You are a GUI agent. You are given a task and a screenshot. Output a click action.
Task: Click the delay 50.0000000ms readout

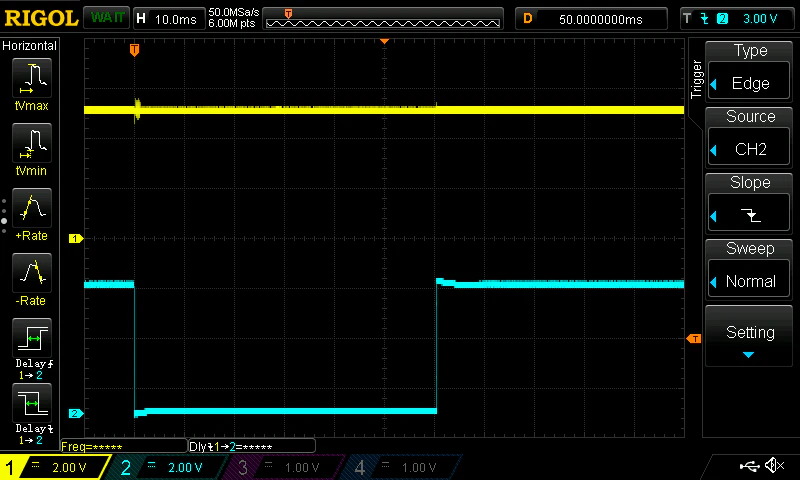[591, 19]
